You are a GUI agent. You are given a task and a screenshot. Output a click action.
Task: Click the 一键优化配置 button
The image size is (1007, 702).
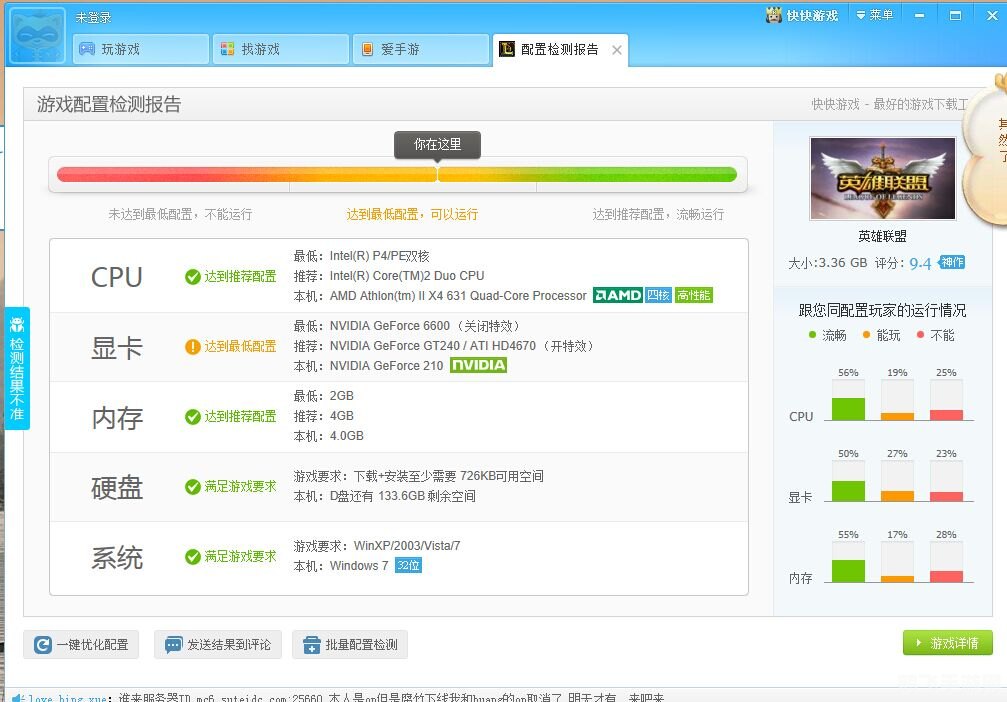[82, 645]
